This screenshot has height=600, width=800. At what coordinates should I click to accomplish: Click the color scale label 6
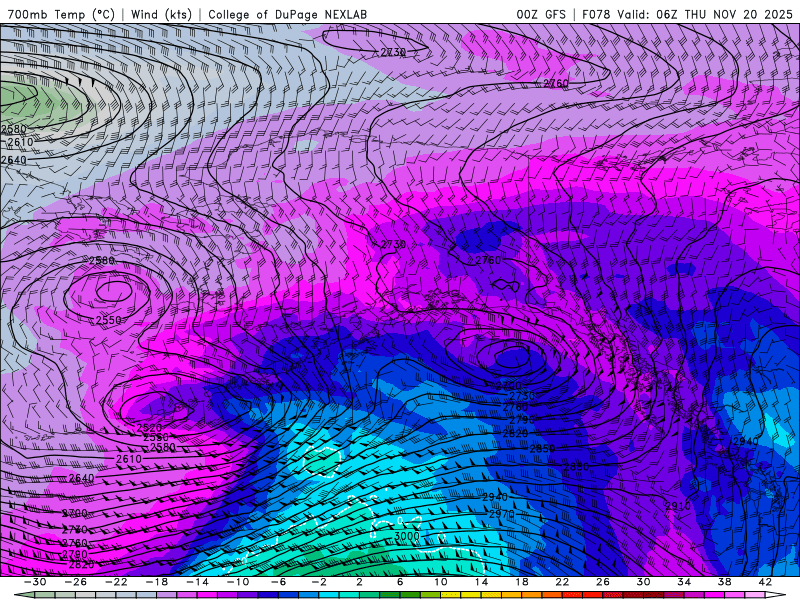coord(400,582)
